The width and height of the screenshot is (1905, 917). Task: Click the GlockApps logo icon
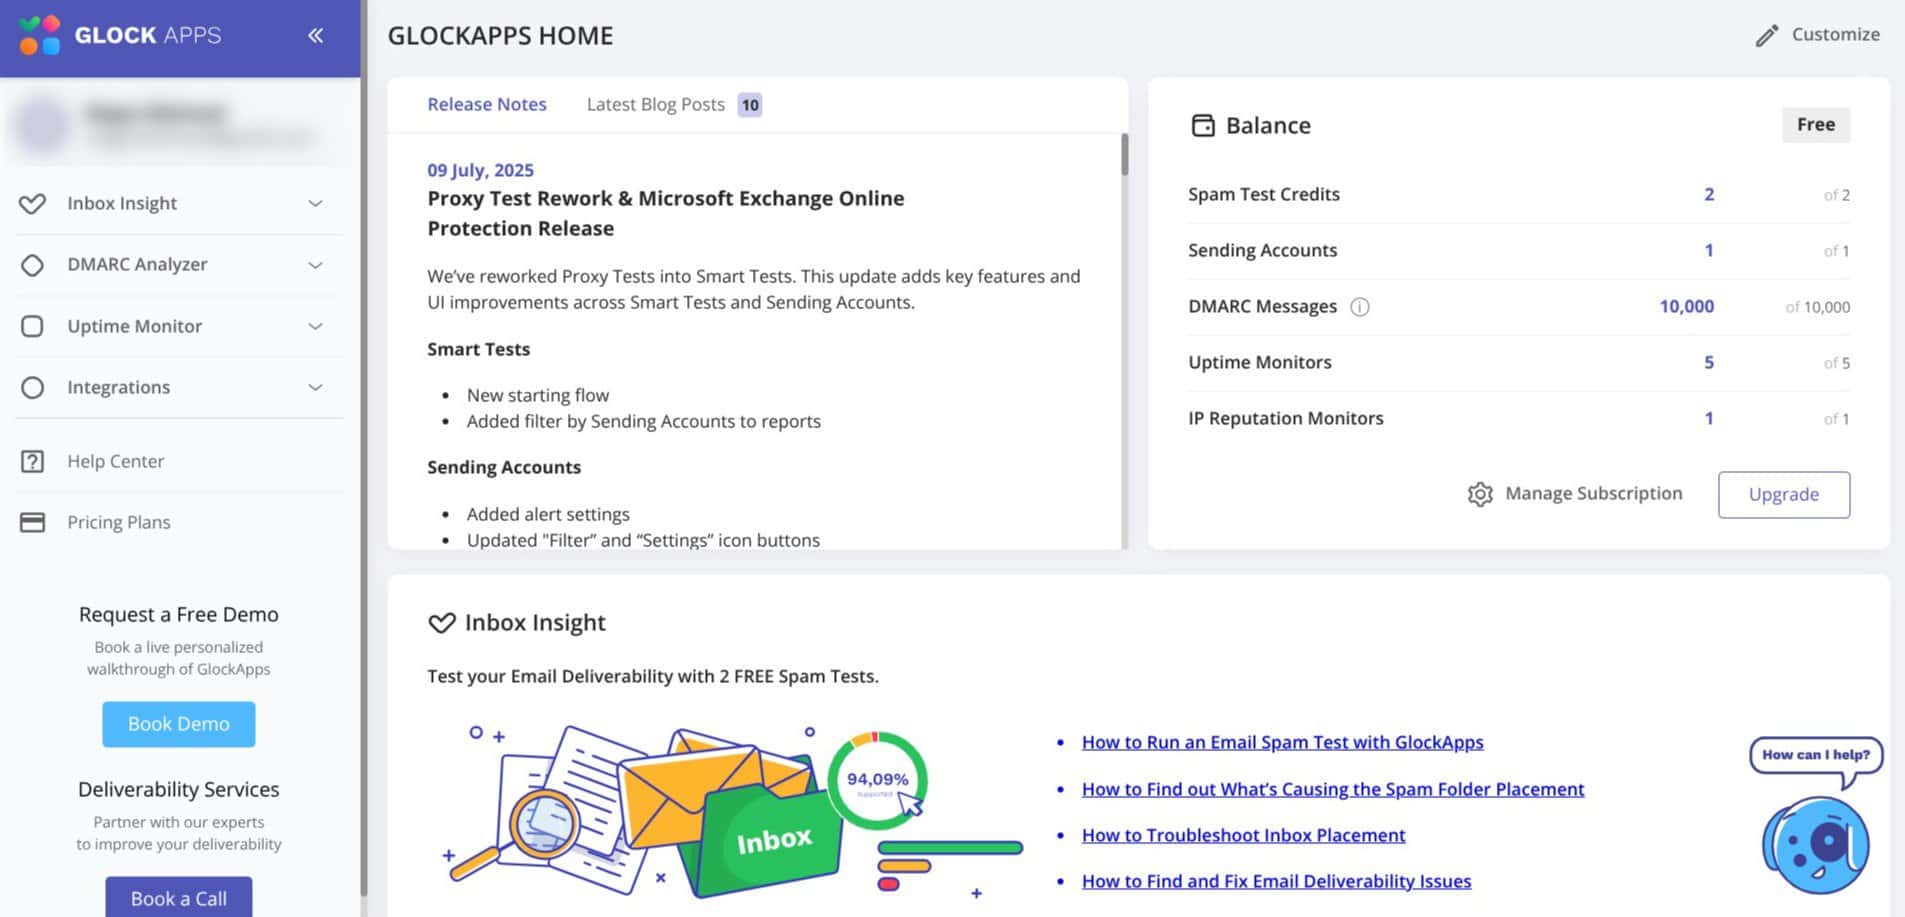click(40, 36)
